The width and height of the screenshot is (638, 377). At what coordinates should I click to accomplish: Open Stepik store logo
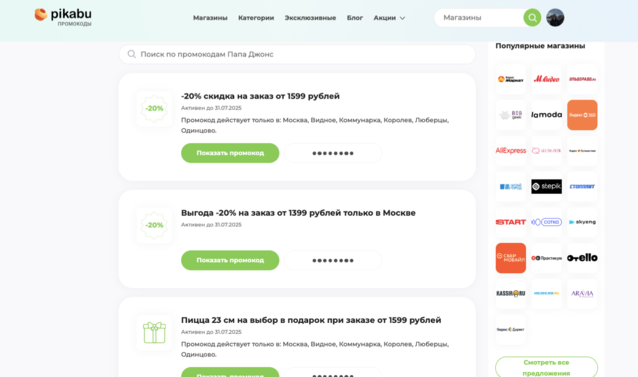[x=546, y=187]
